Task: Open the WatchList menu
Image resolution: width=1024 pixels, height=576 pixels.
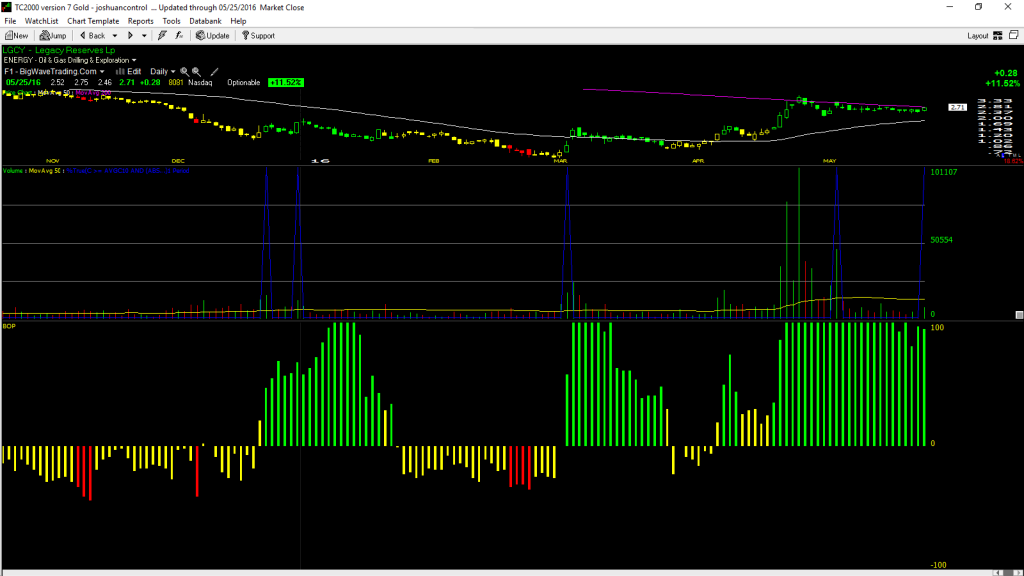Action: (x=41, y=21)
